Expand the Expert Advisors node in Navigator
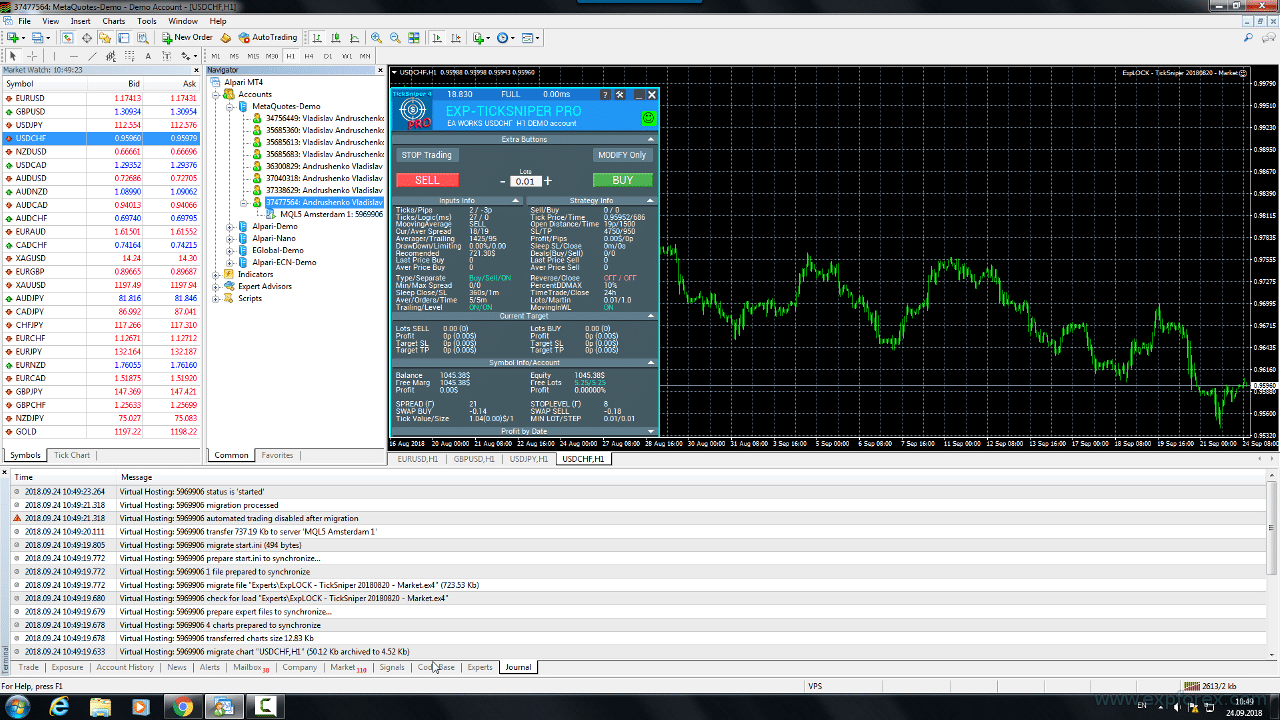1280x720 pixels. coord(216,286)
